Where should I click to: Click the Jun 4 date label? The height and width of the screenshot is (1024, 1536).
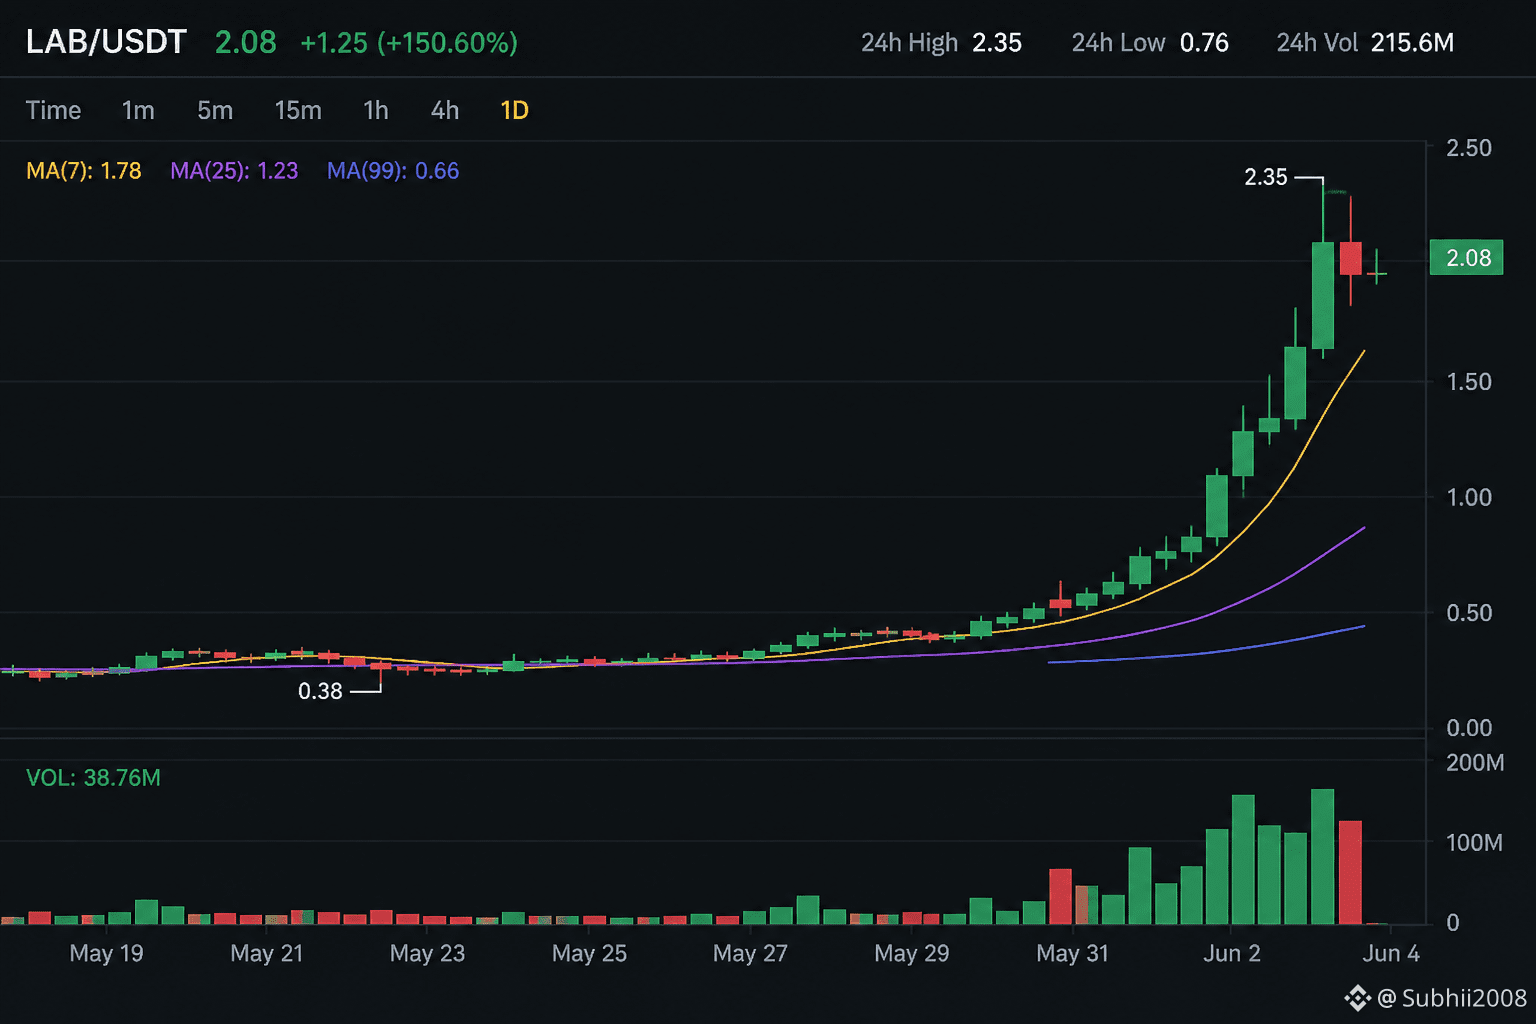point(1391,953)
